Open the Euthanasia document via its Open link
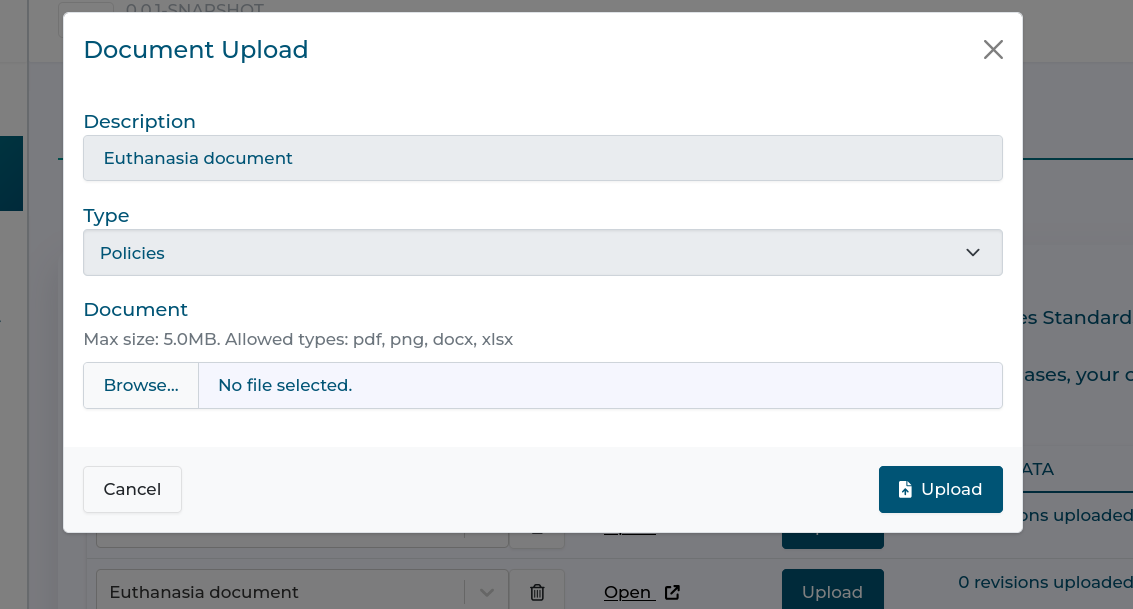The image size is (1133, 609). pyautogui.click(x=628, y=592)
